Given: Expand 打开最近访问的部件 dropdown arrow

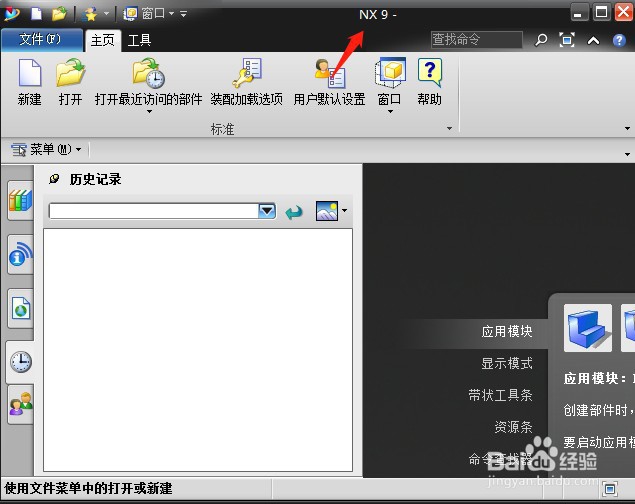Looking at the screenshot, I should 149,112.
